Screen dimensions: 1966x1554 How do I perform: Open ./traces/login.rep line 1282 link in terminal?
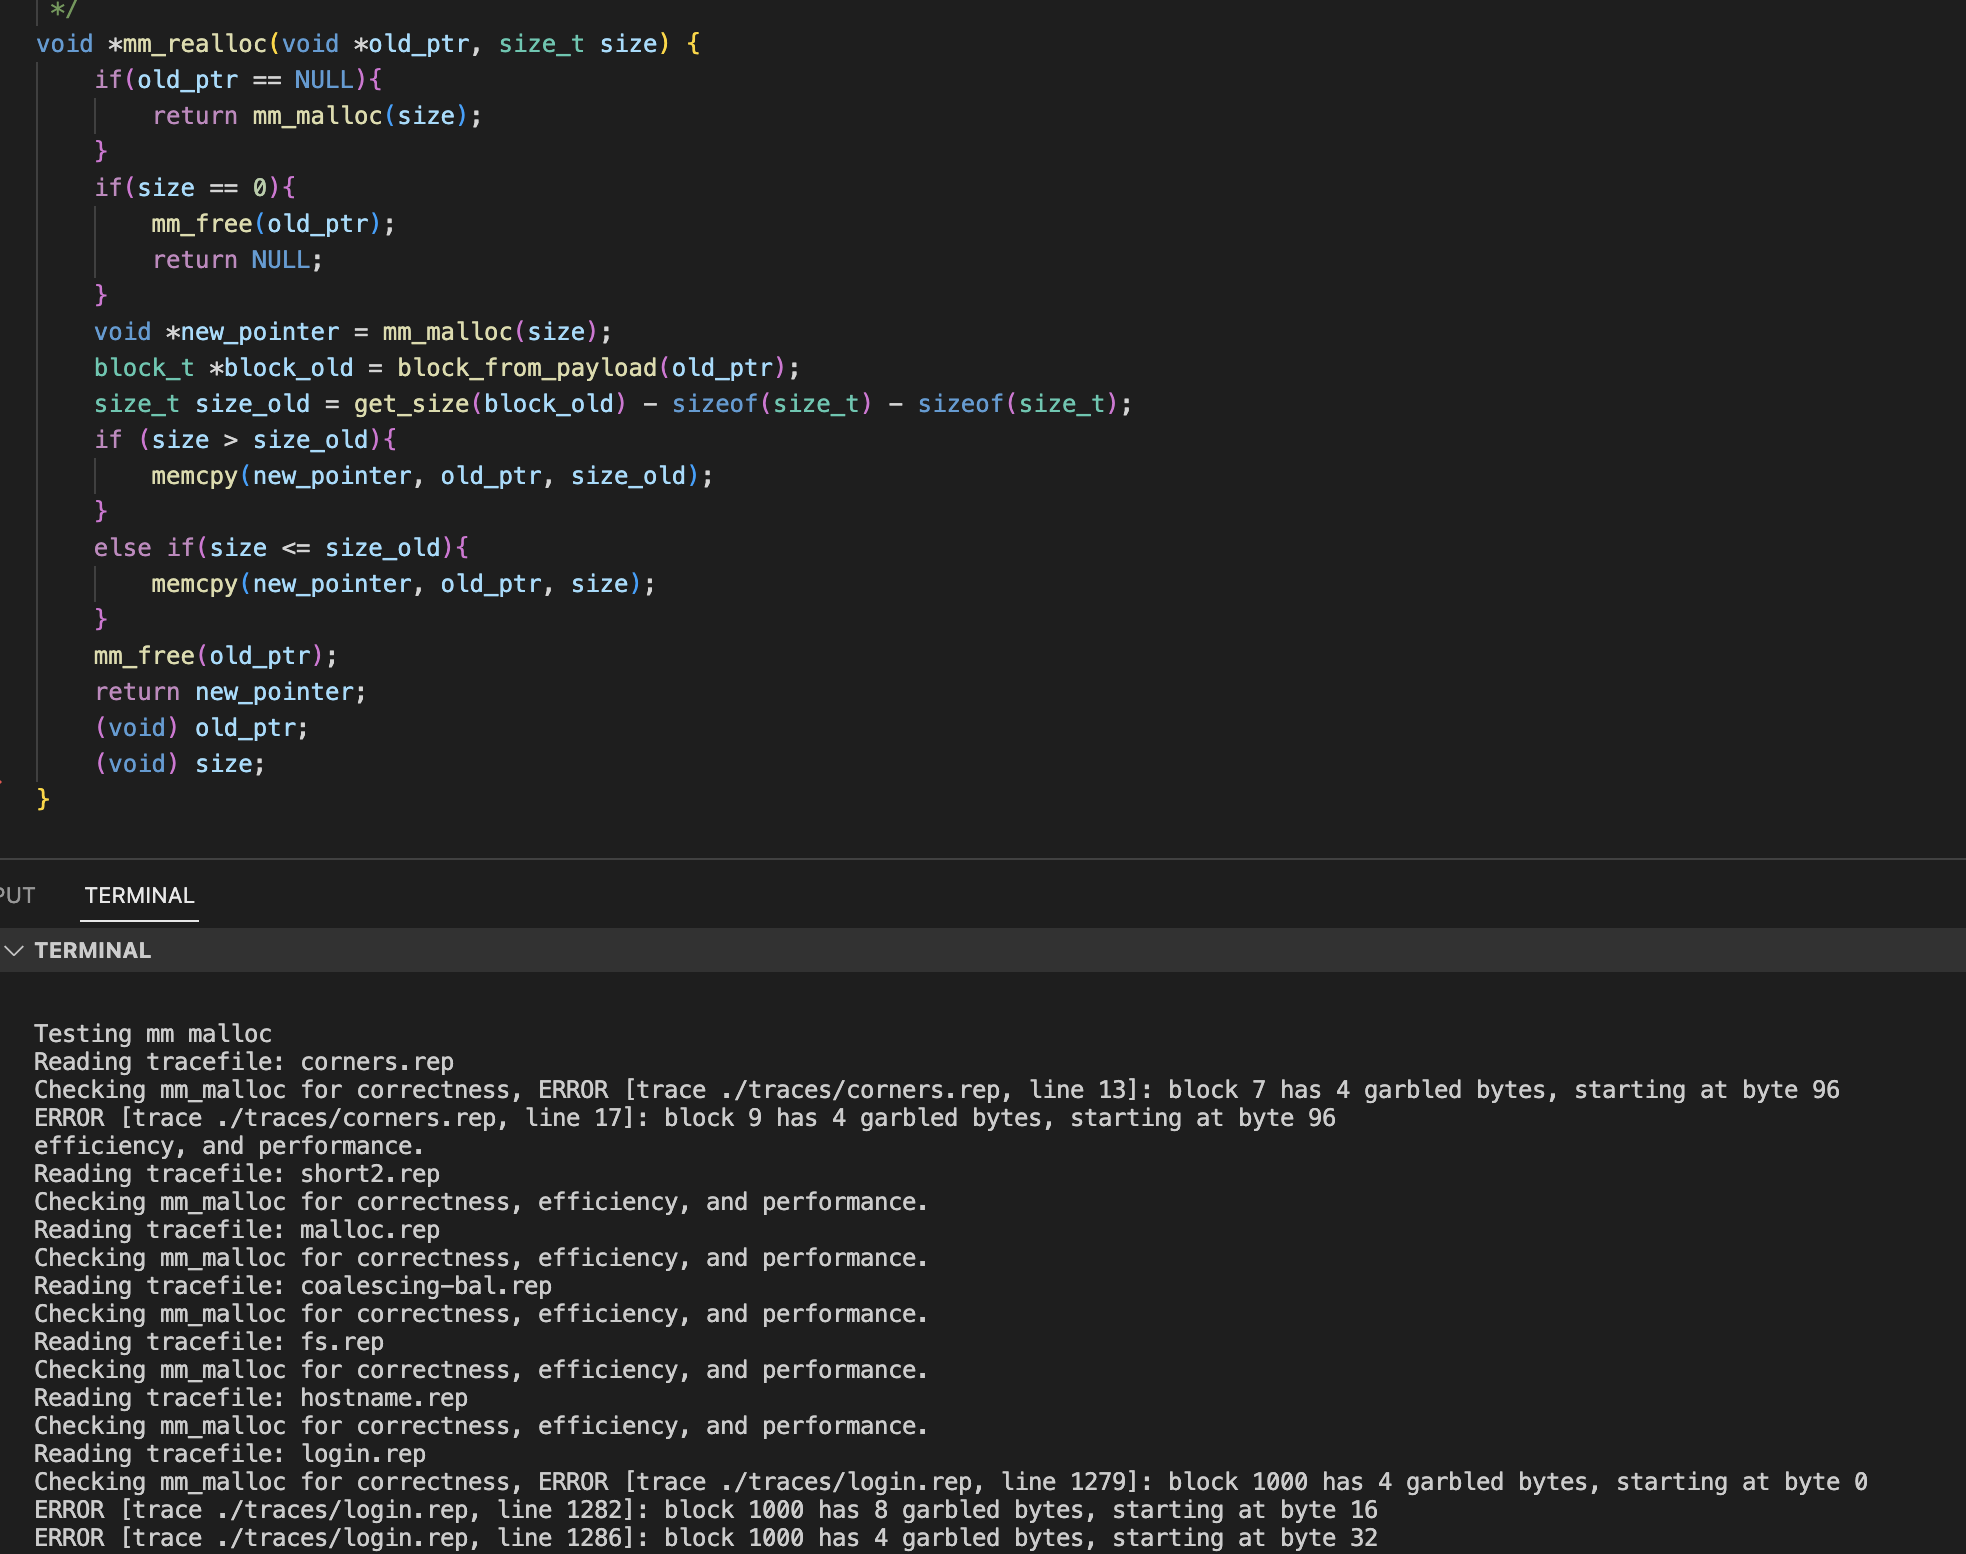[x=344, y=1510]
